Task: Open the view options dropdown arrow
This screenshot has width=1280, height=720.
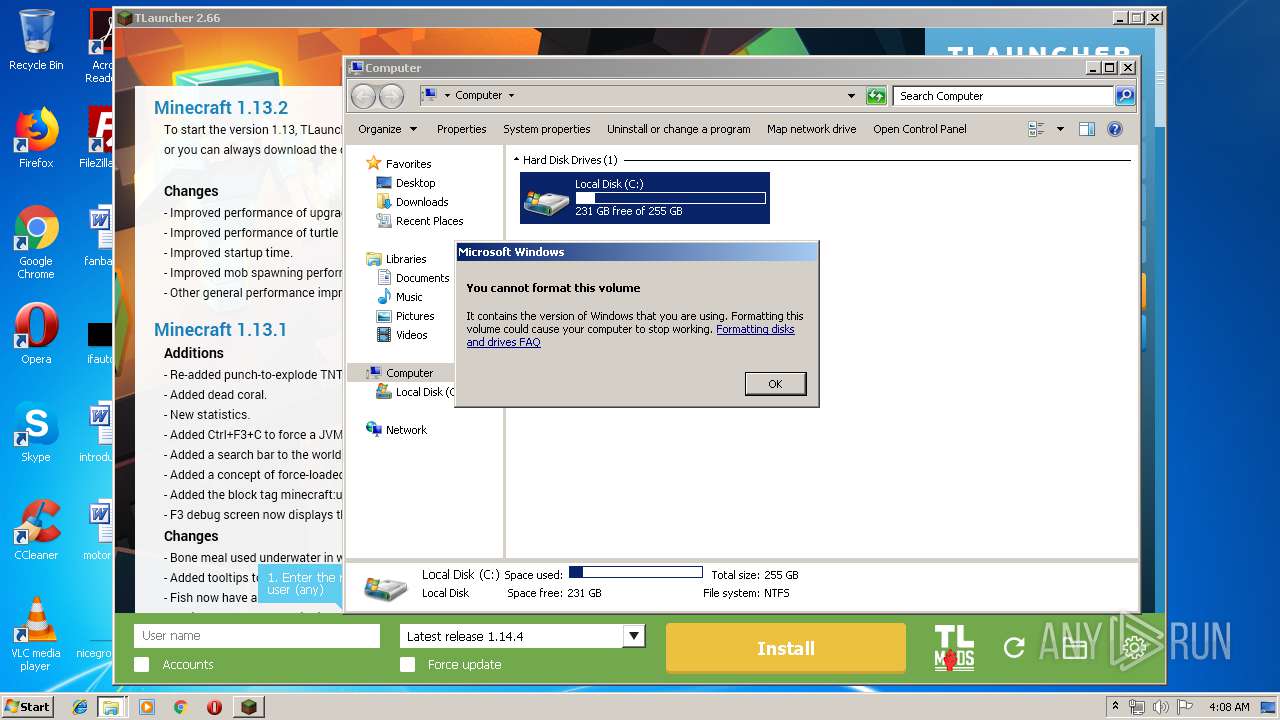Action: pos(1060,129)
